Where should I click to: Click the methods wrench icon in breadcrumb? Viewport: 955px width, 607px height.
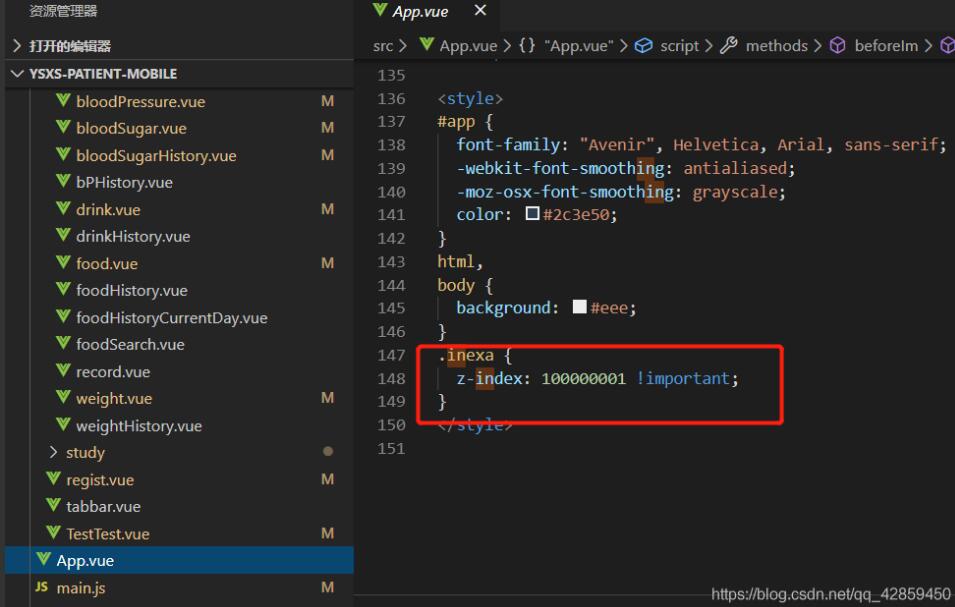pos(729,45)
